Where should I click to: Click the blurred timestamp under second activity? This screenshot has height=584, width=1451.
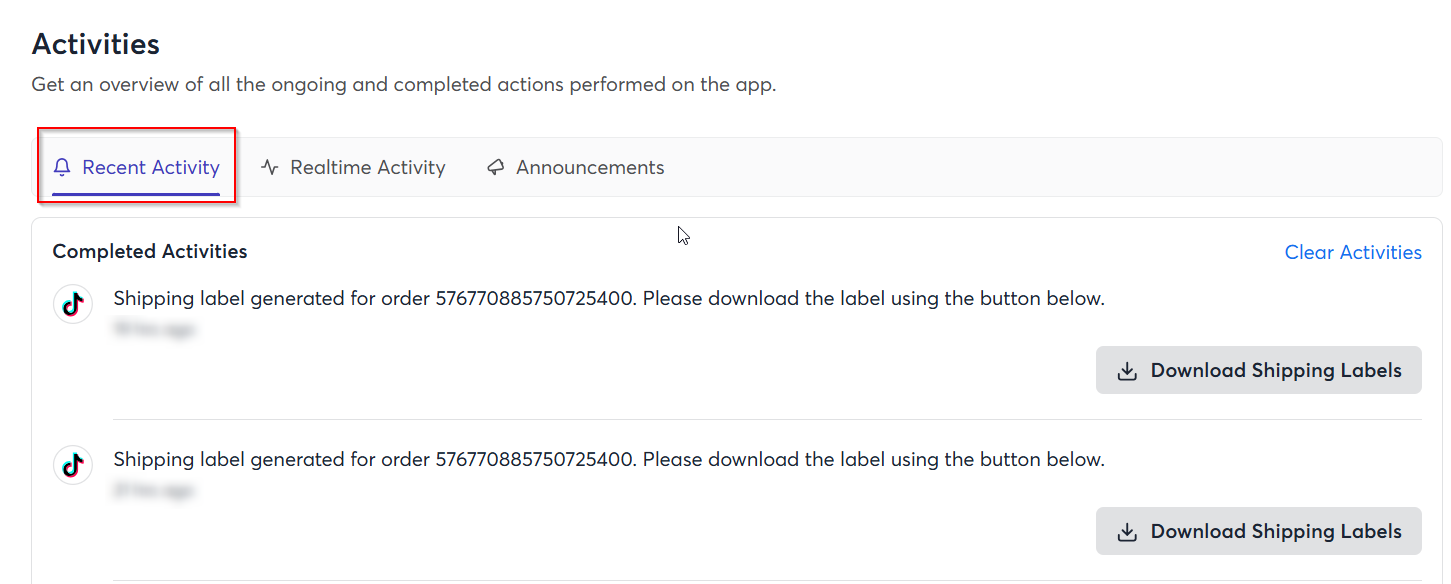tap(154, 490)
